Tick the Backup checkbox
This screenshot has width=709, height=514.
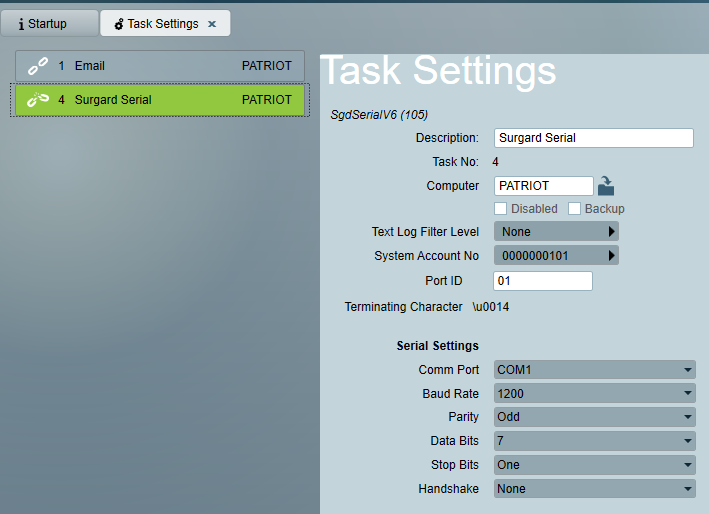(574, 208)
